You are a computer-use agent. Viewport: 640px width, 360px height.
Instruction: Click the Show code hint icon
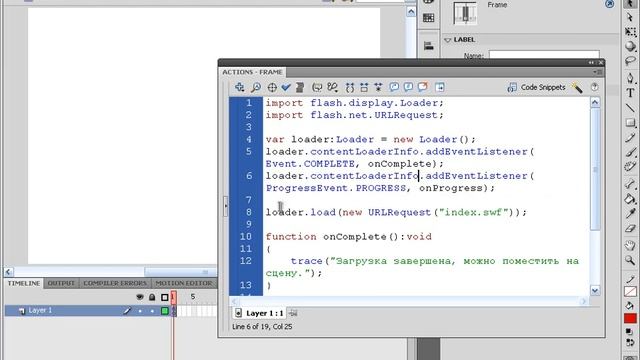(x=317, y=87)
